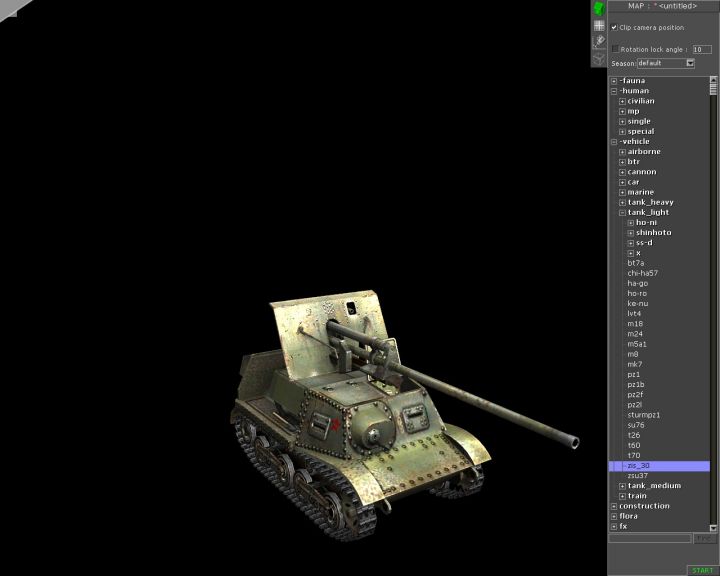Click the rotation lock angle value field
Viewport: 720px width, 576px height.
[x=702, y=48]
